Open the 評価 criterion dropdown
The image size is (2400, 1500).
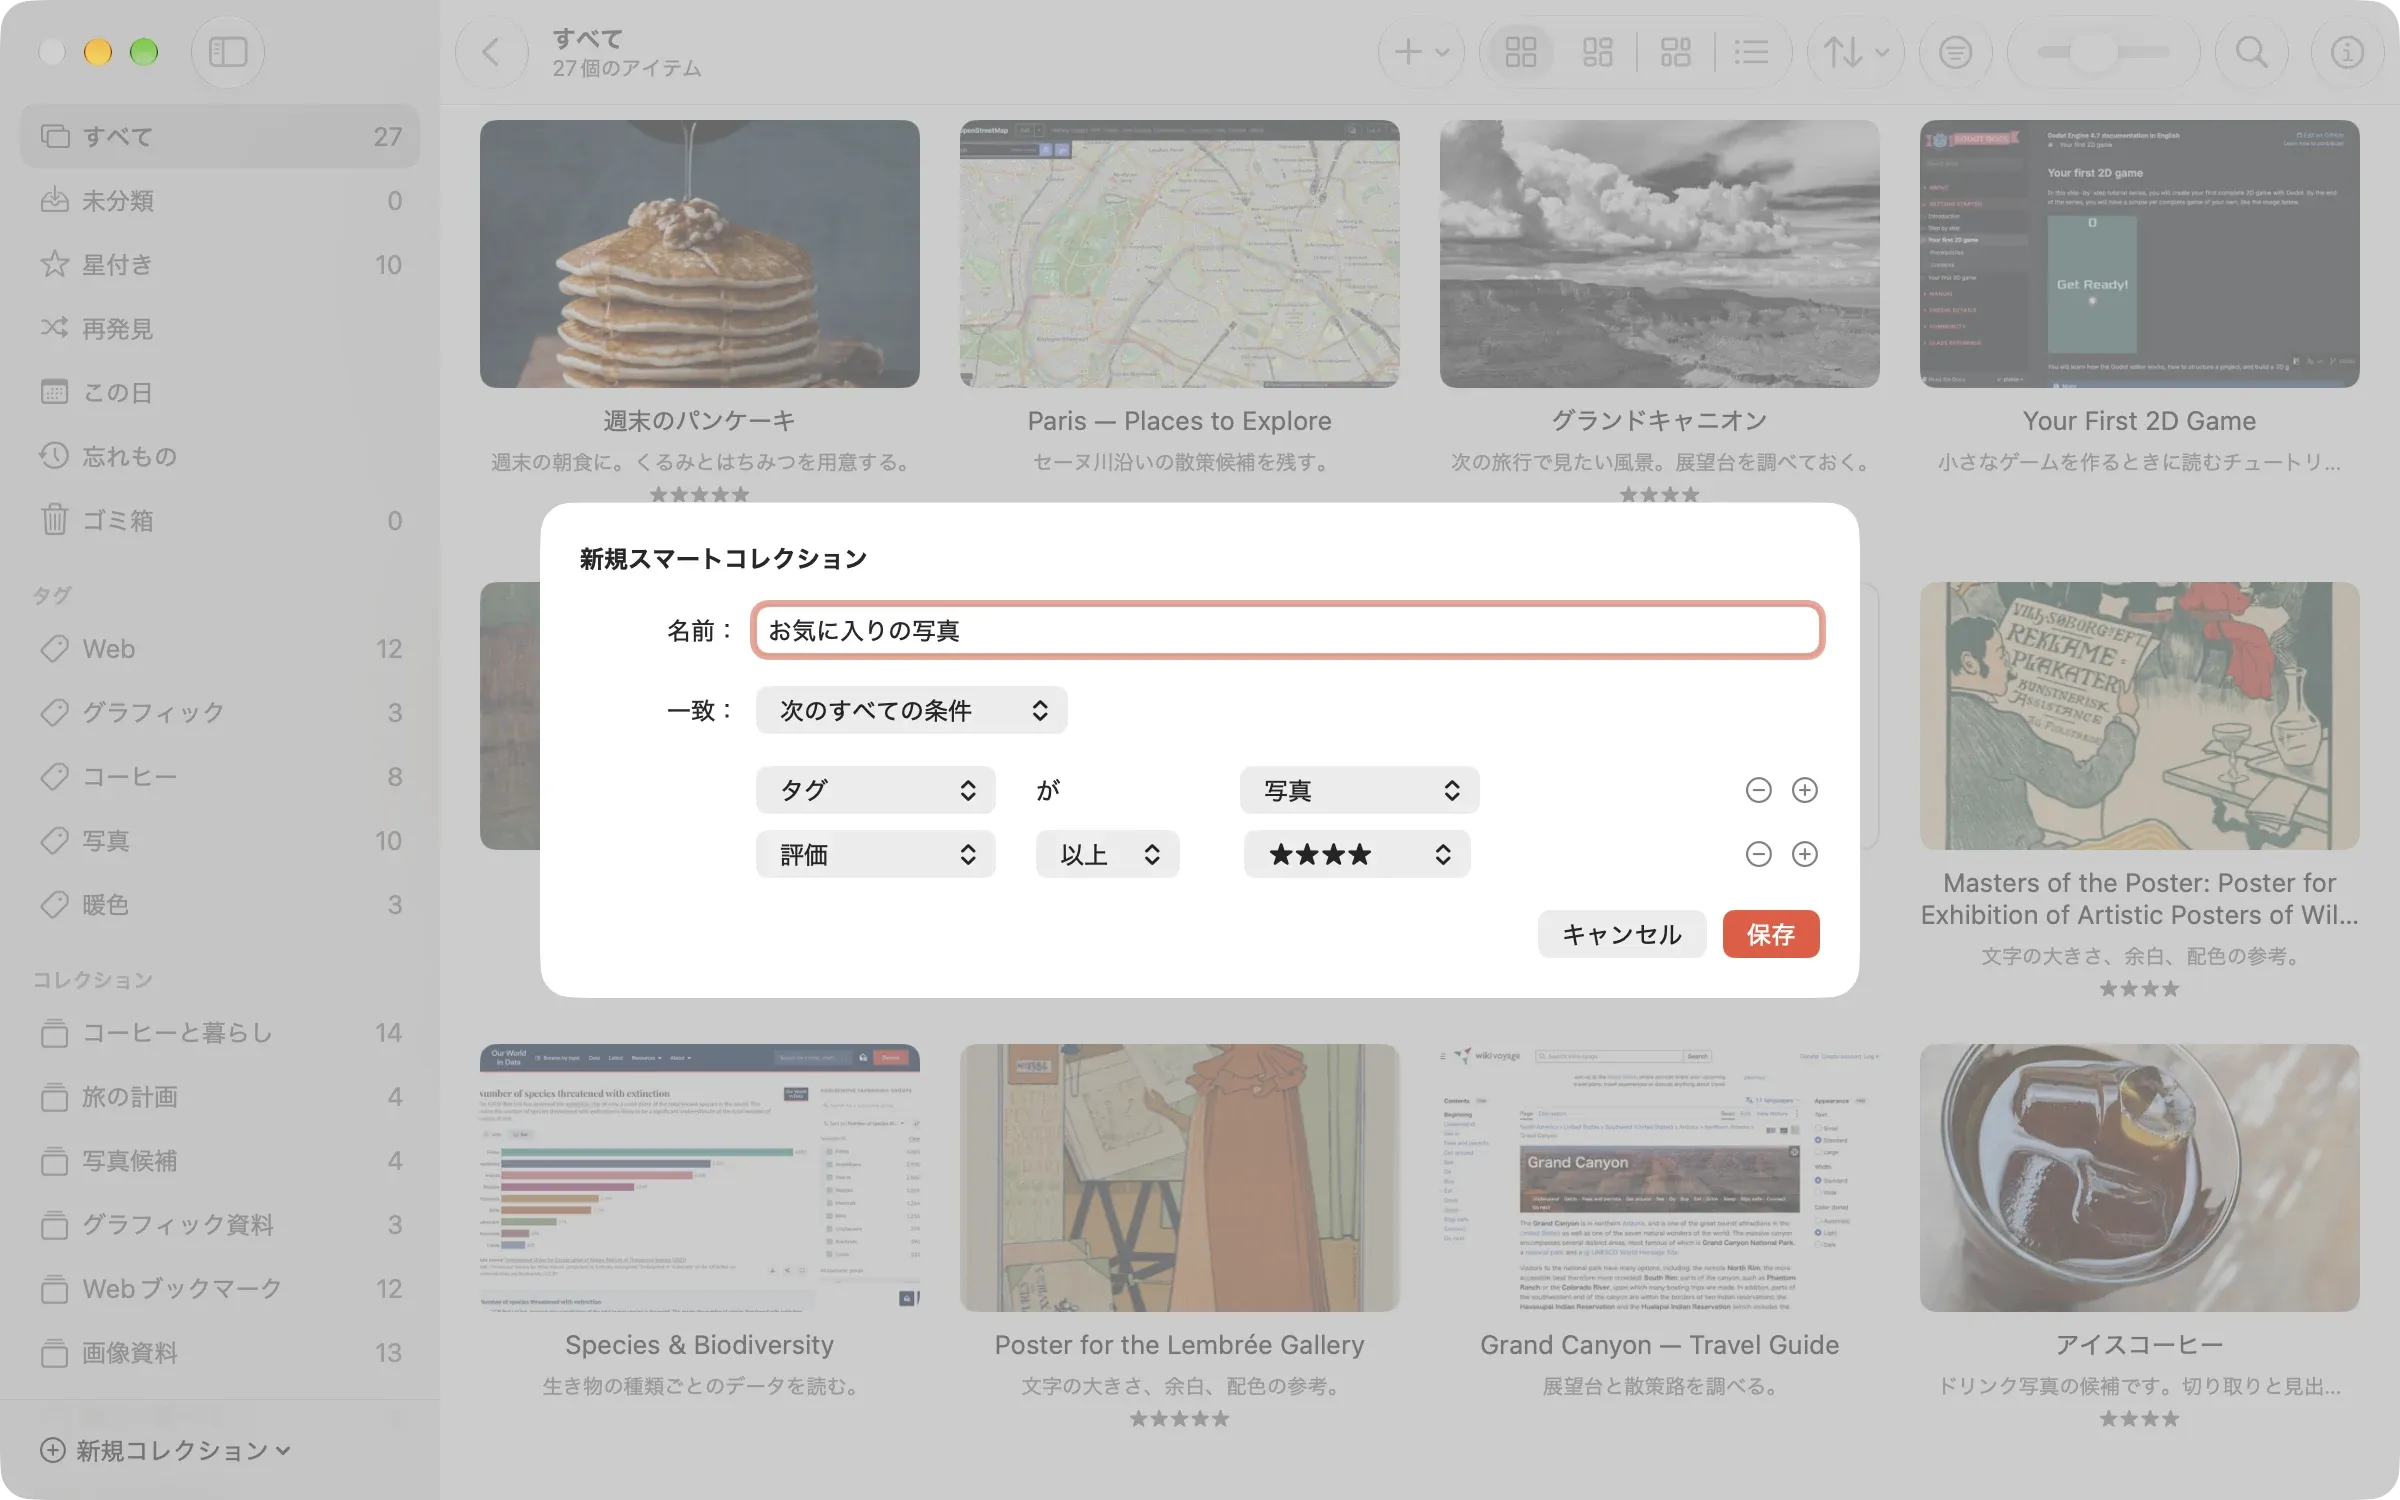[x=875, y=854]
